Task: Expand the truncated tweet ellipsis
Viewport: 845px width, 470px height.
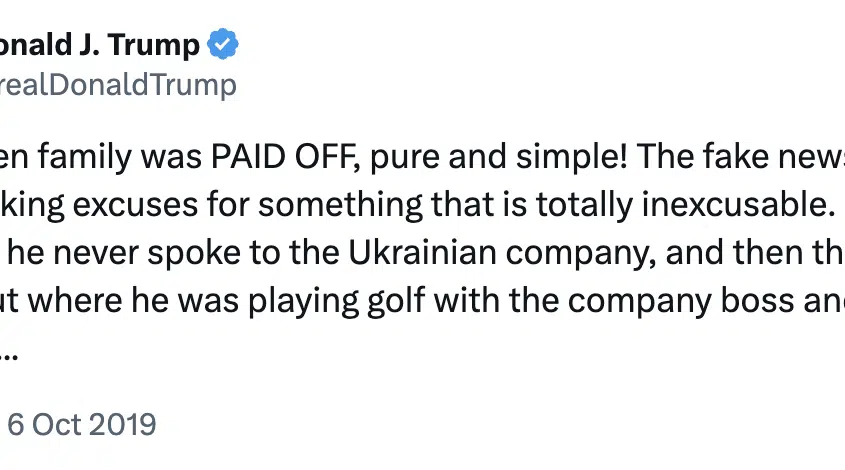Action: (x=9, y=357)
